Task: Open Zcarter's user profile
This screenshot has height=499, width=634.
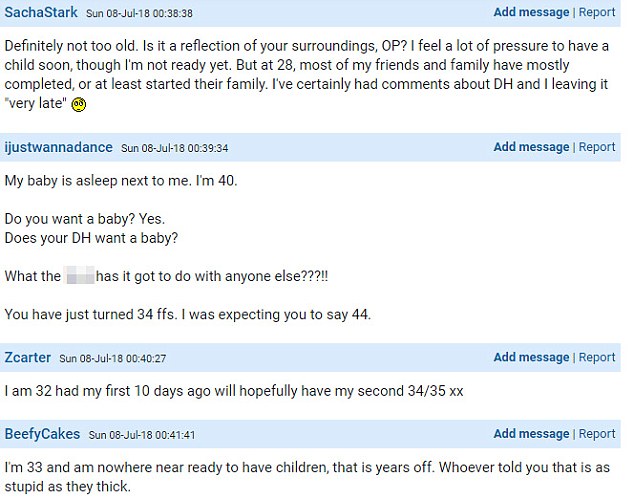Action: (27, 357)
